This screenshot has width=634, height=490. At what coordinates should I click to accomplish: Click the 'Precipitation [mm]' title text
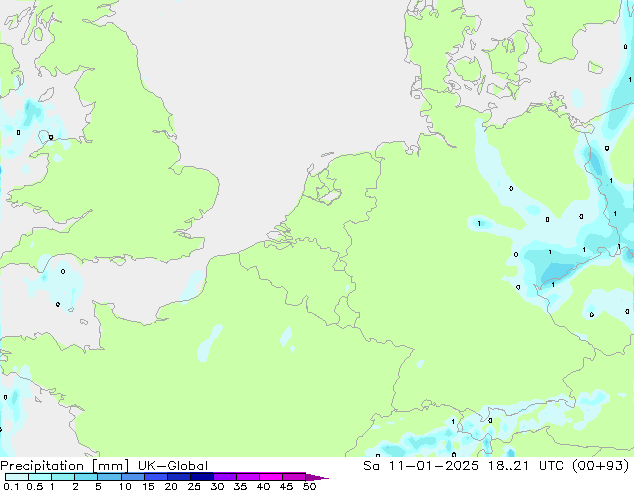65,466
